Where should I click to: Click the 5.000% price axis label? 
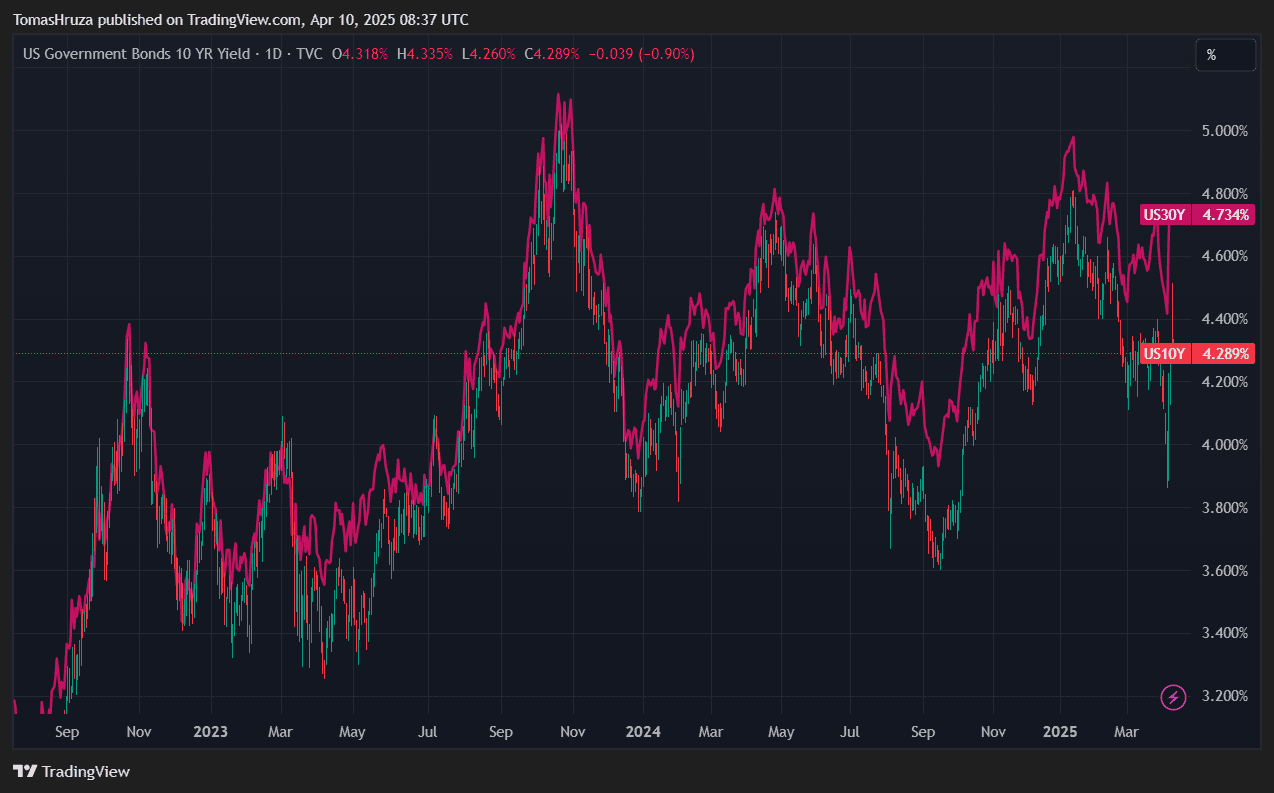[1224, 131]
